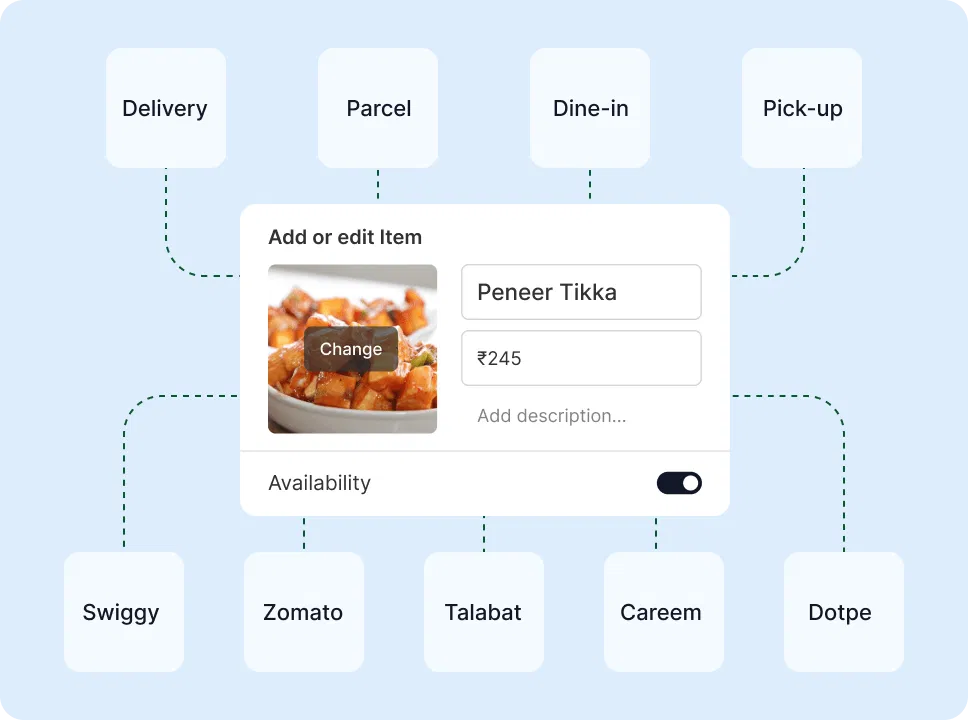Click the Change button on the dish photo
Image resolution: width=968 pixels, height=720 pixels.
click(x=350, y=349)
